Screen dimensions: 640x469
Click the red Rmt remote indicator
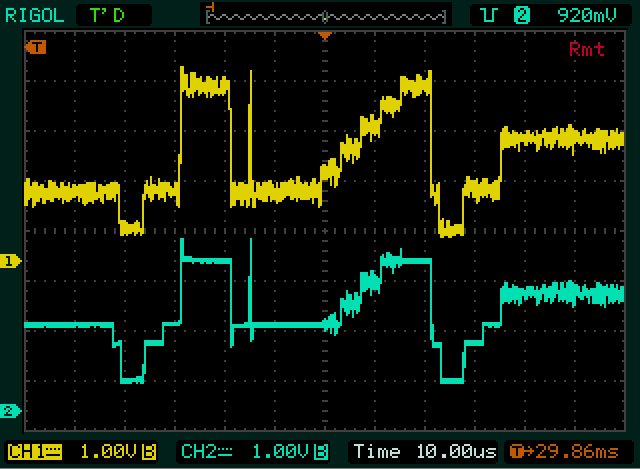pyautogui.click(x=586, y=49)
